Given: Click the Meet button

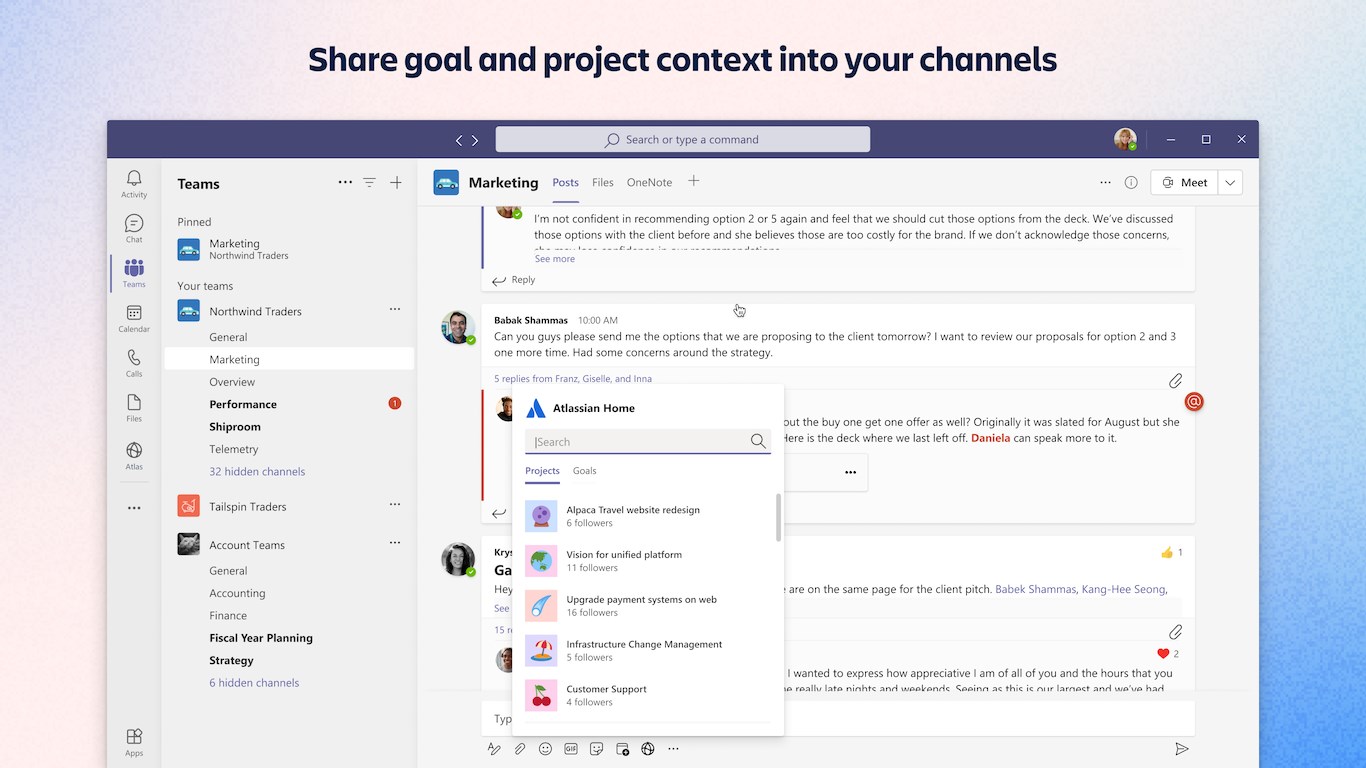Looking at the screenshot, I should [1185, 183].
